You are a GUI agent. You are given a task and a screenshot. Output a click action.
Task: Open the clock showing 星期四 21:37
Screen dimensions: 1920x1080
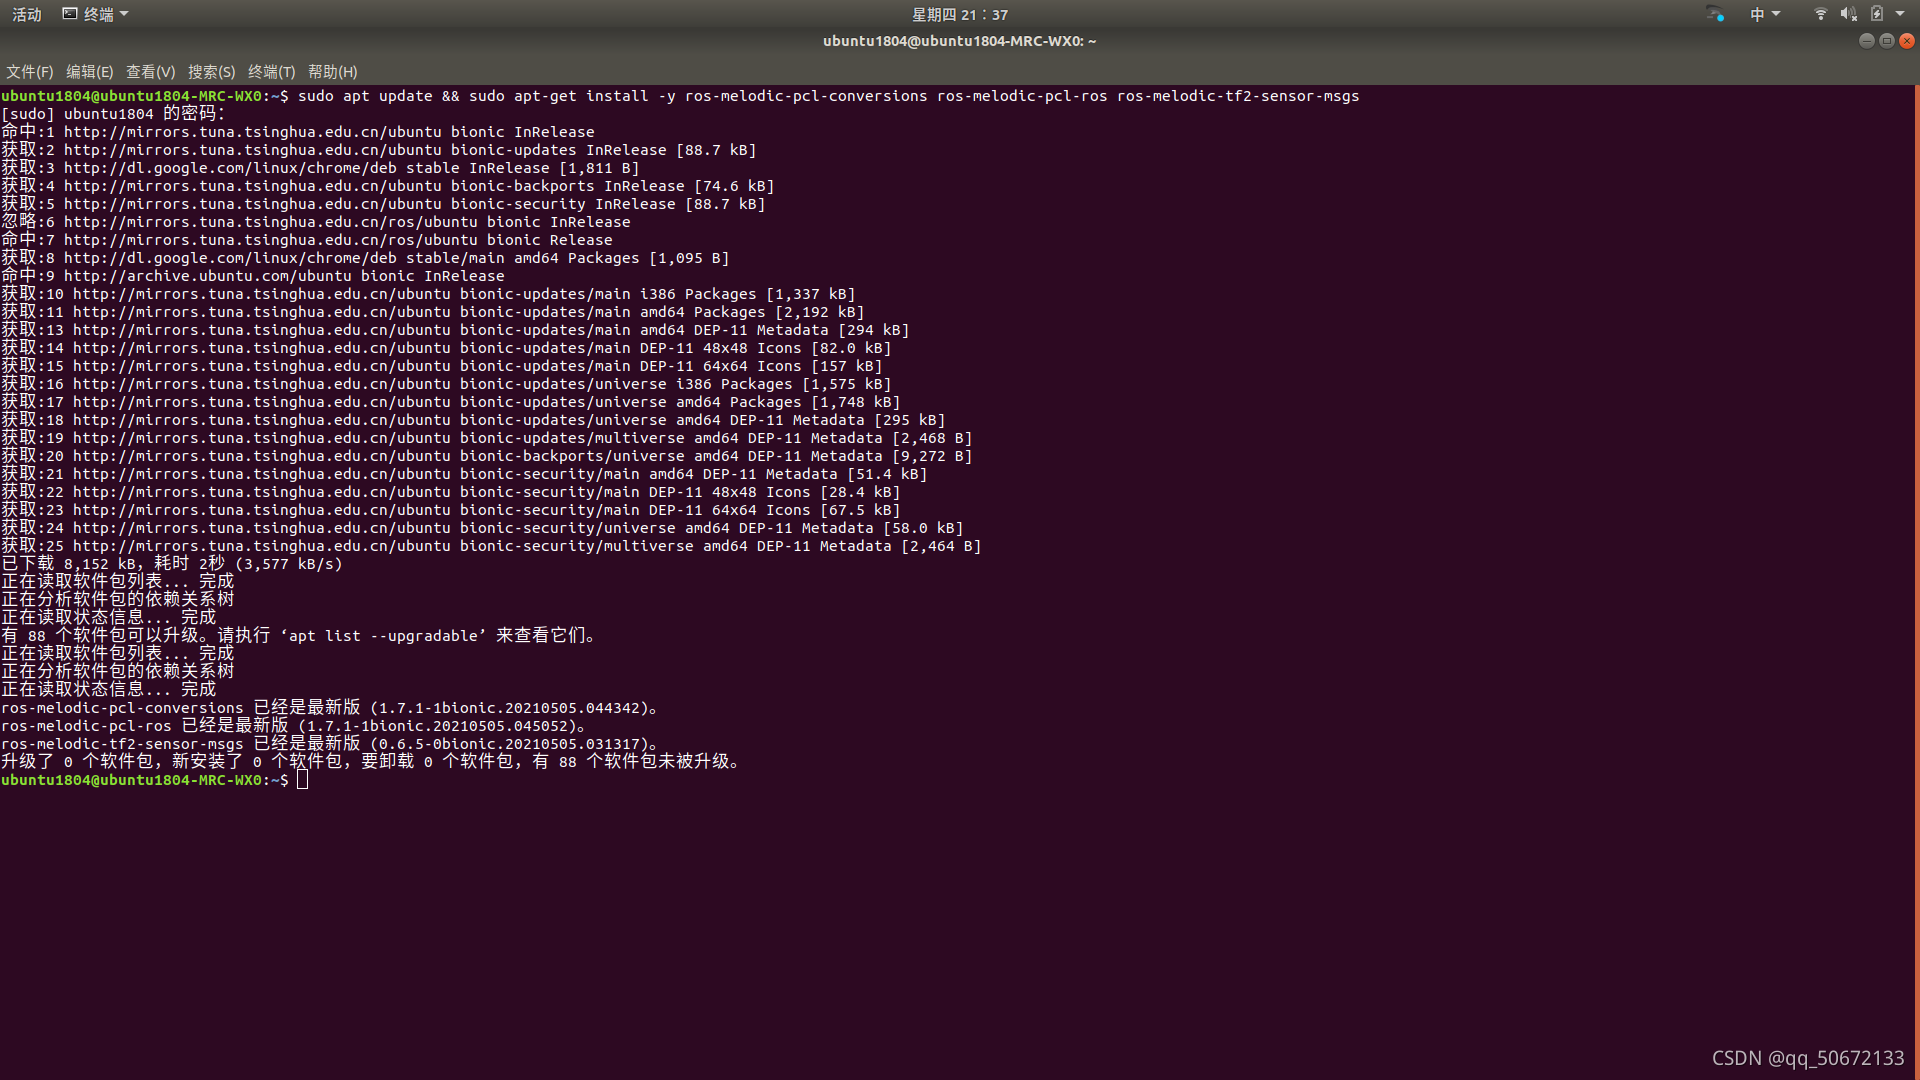(x=960, y=14)
